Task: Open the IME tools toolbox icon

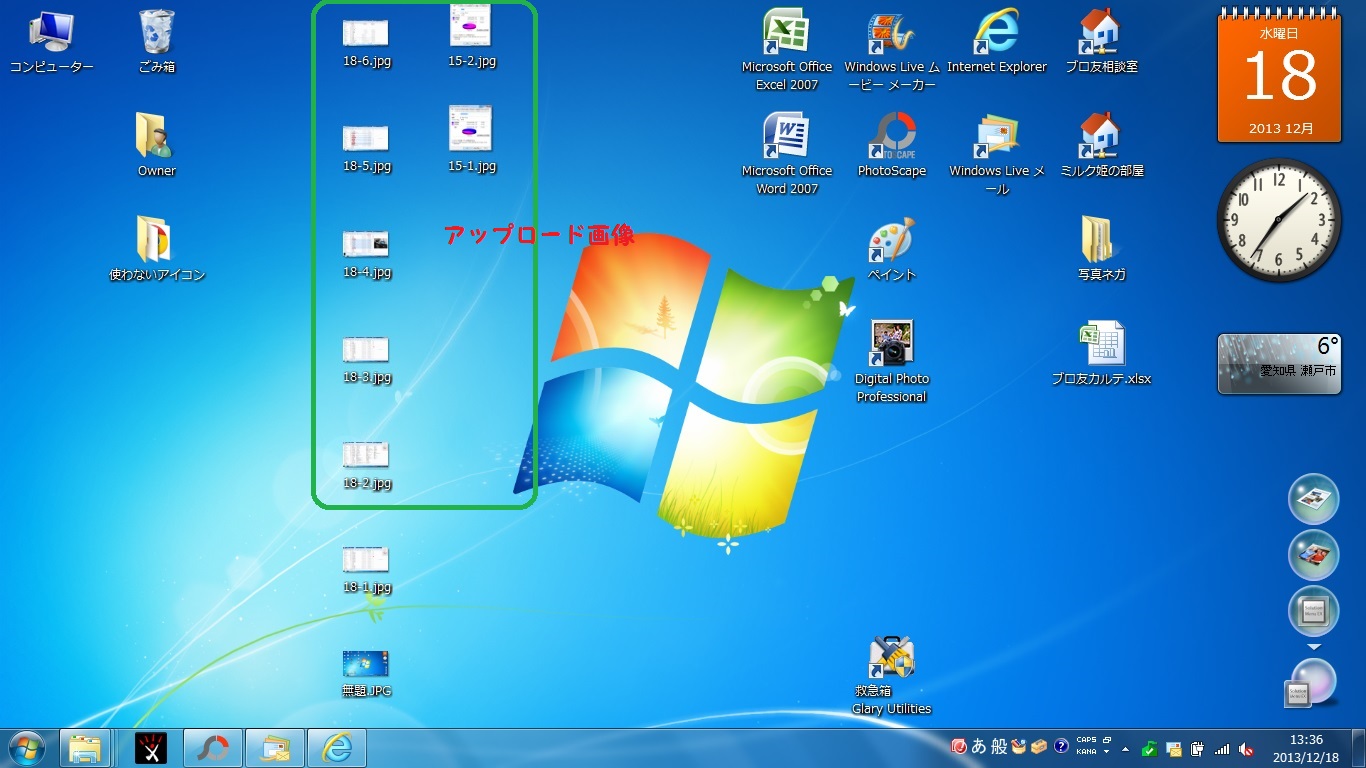Action: 1040,747
